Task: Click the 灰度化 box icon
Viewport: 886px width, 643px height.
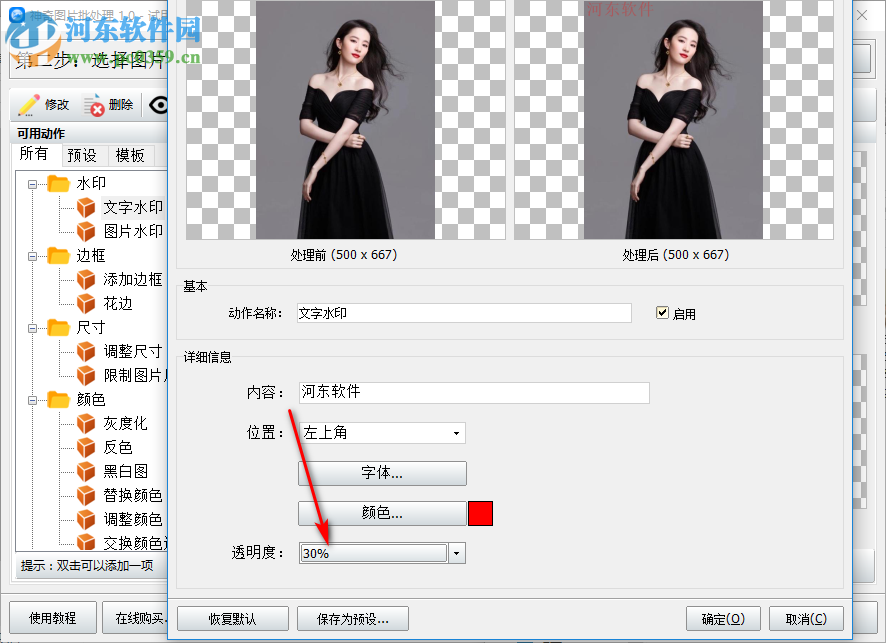Action: pyautogui.click(x=86, y=423)
